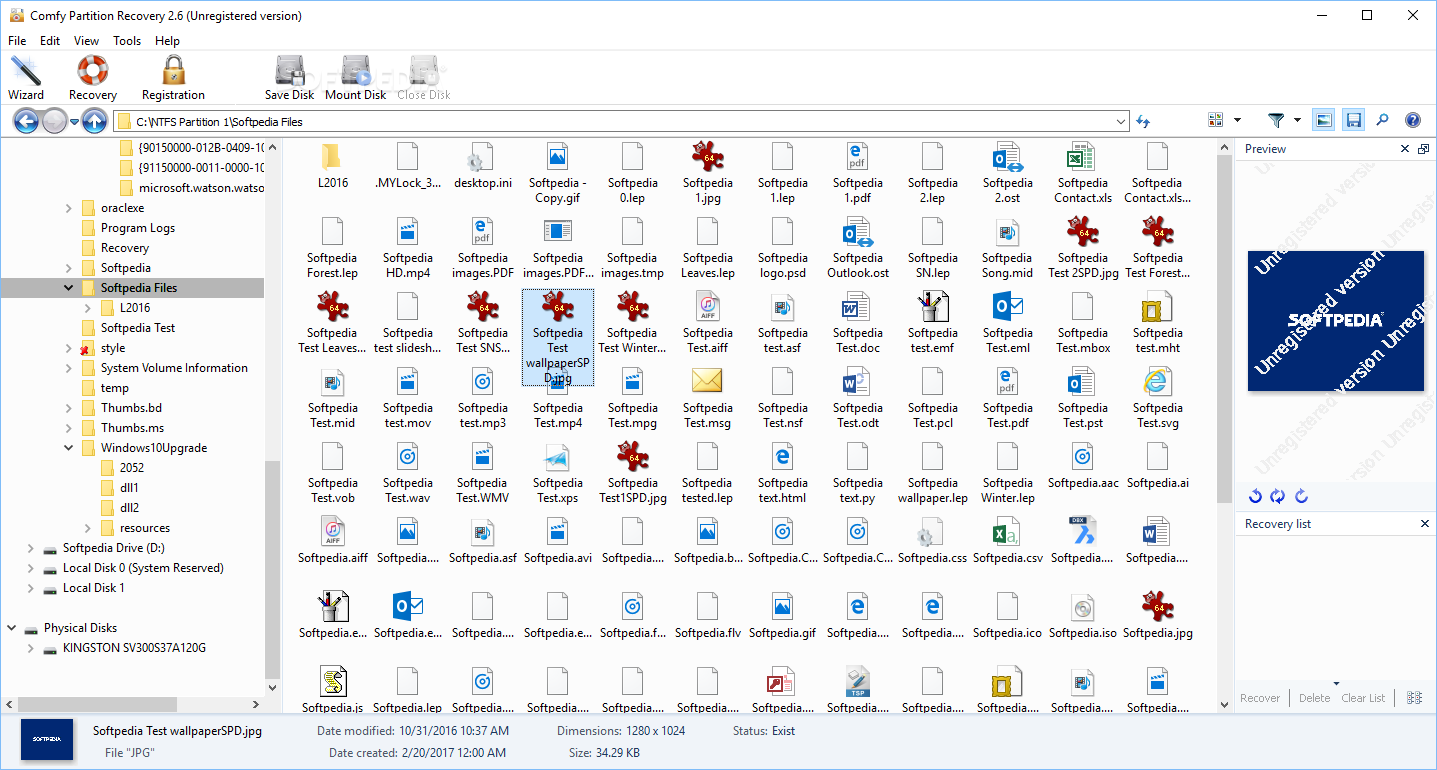Go up one folder level
This screenshot has width=1437, height=770.
point(95,121)
